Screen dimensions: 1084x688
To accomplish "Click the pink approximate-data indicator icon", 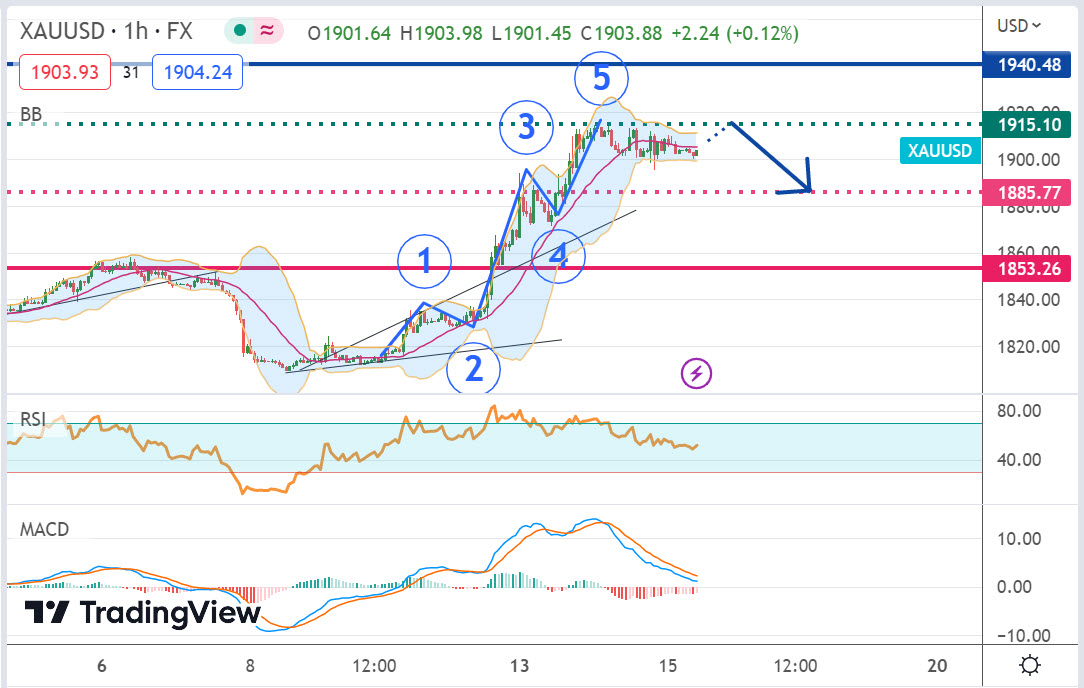I will [268, 32].
